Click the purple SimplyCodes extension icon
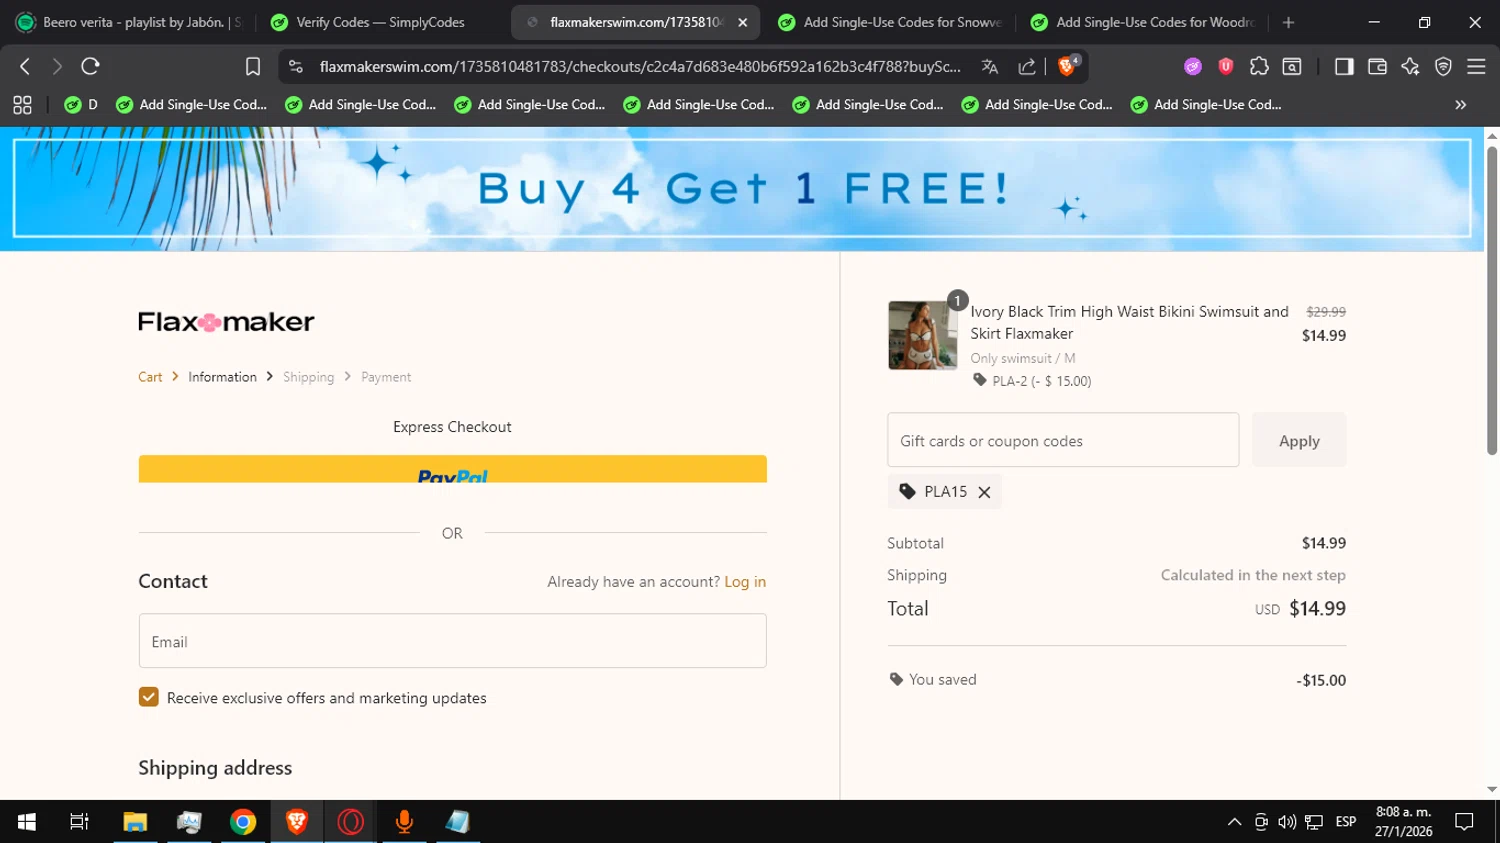This screenshot has height=843, width=1500. coord(1193,66)
